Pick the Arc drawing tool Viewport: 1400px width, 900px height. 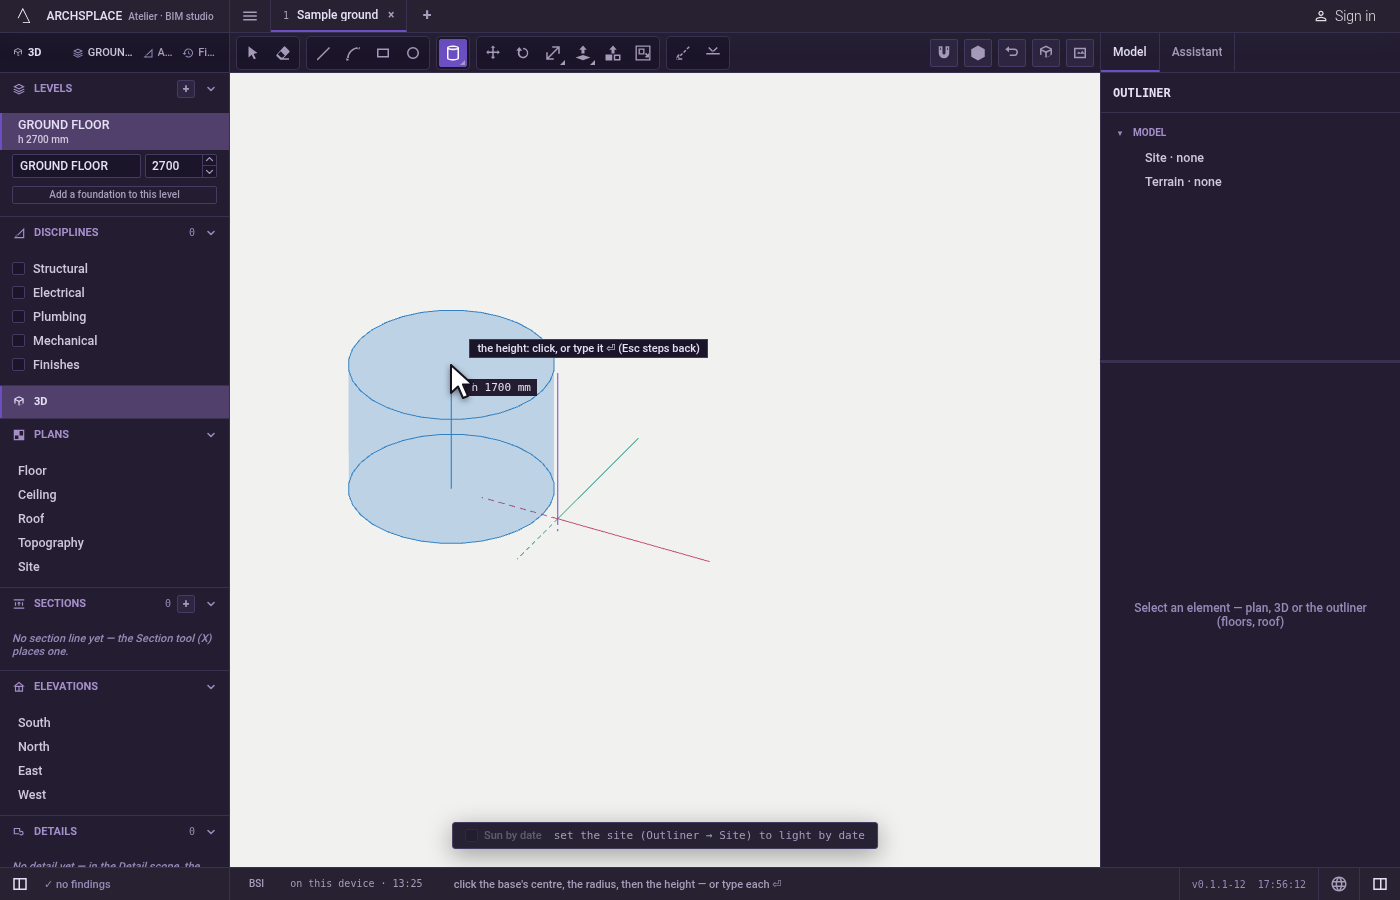pyautogui.click(x=353, y=53)
